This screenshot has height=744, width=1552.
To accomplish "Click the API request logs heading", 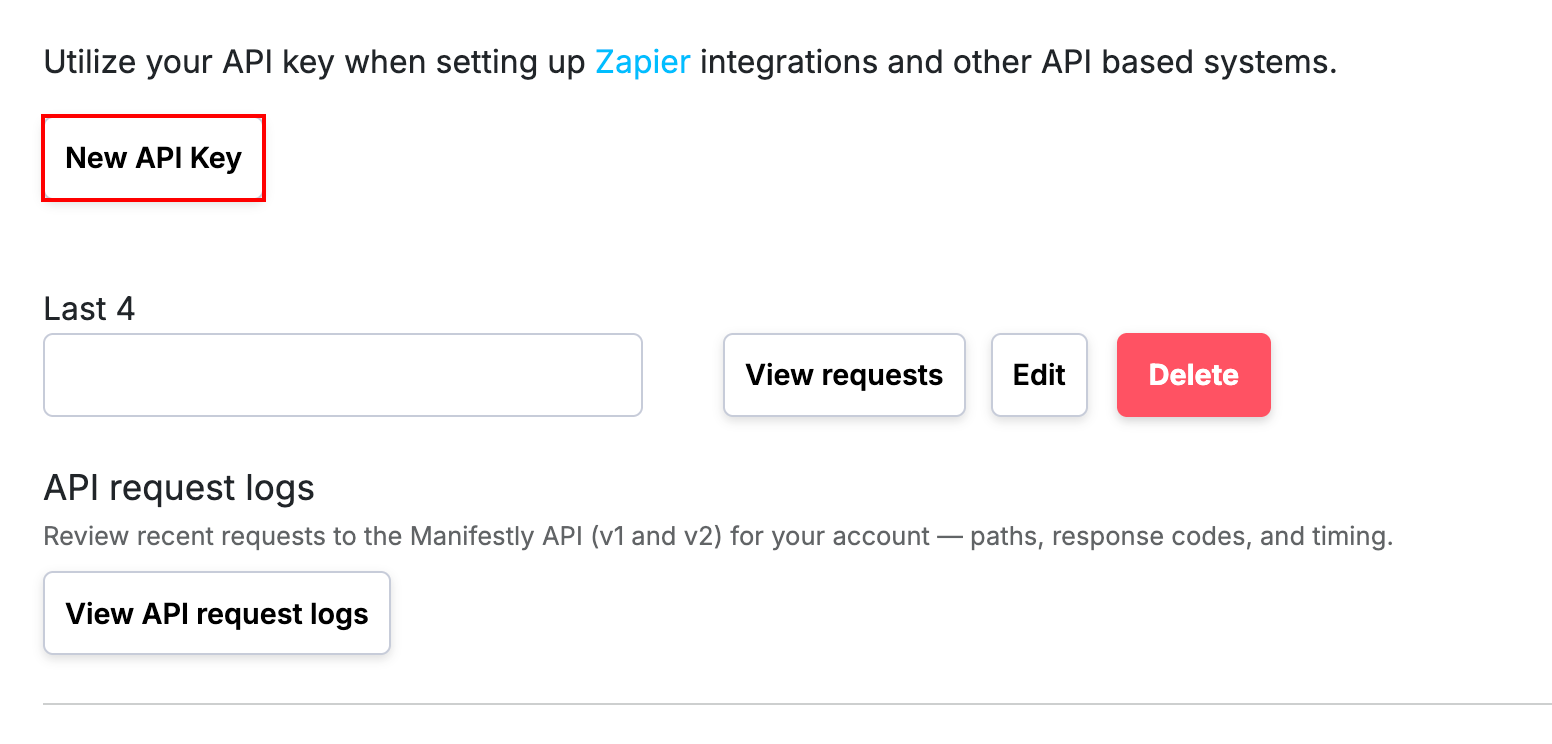I will [179, 488].
